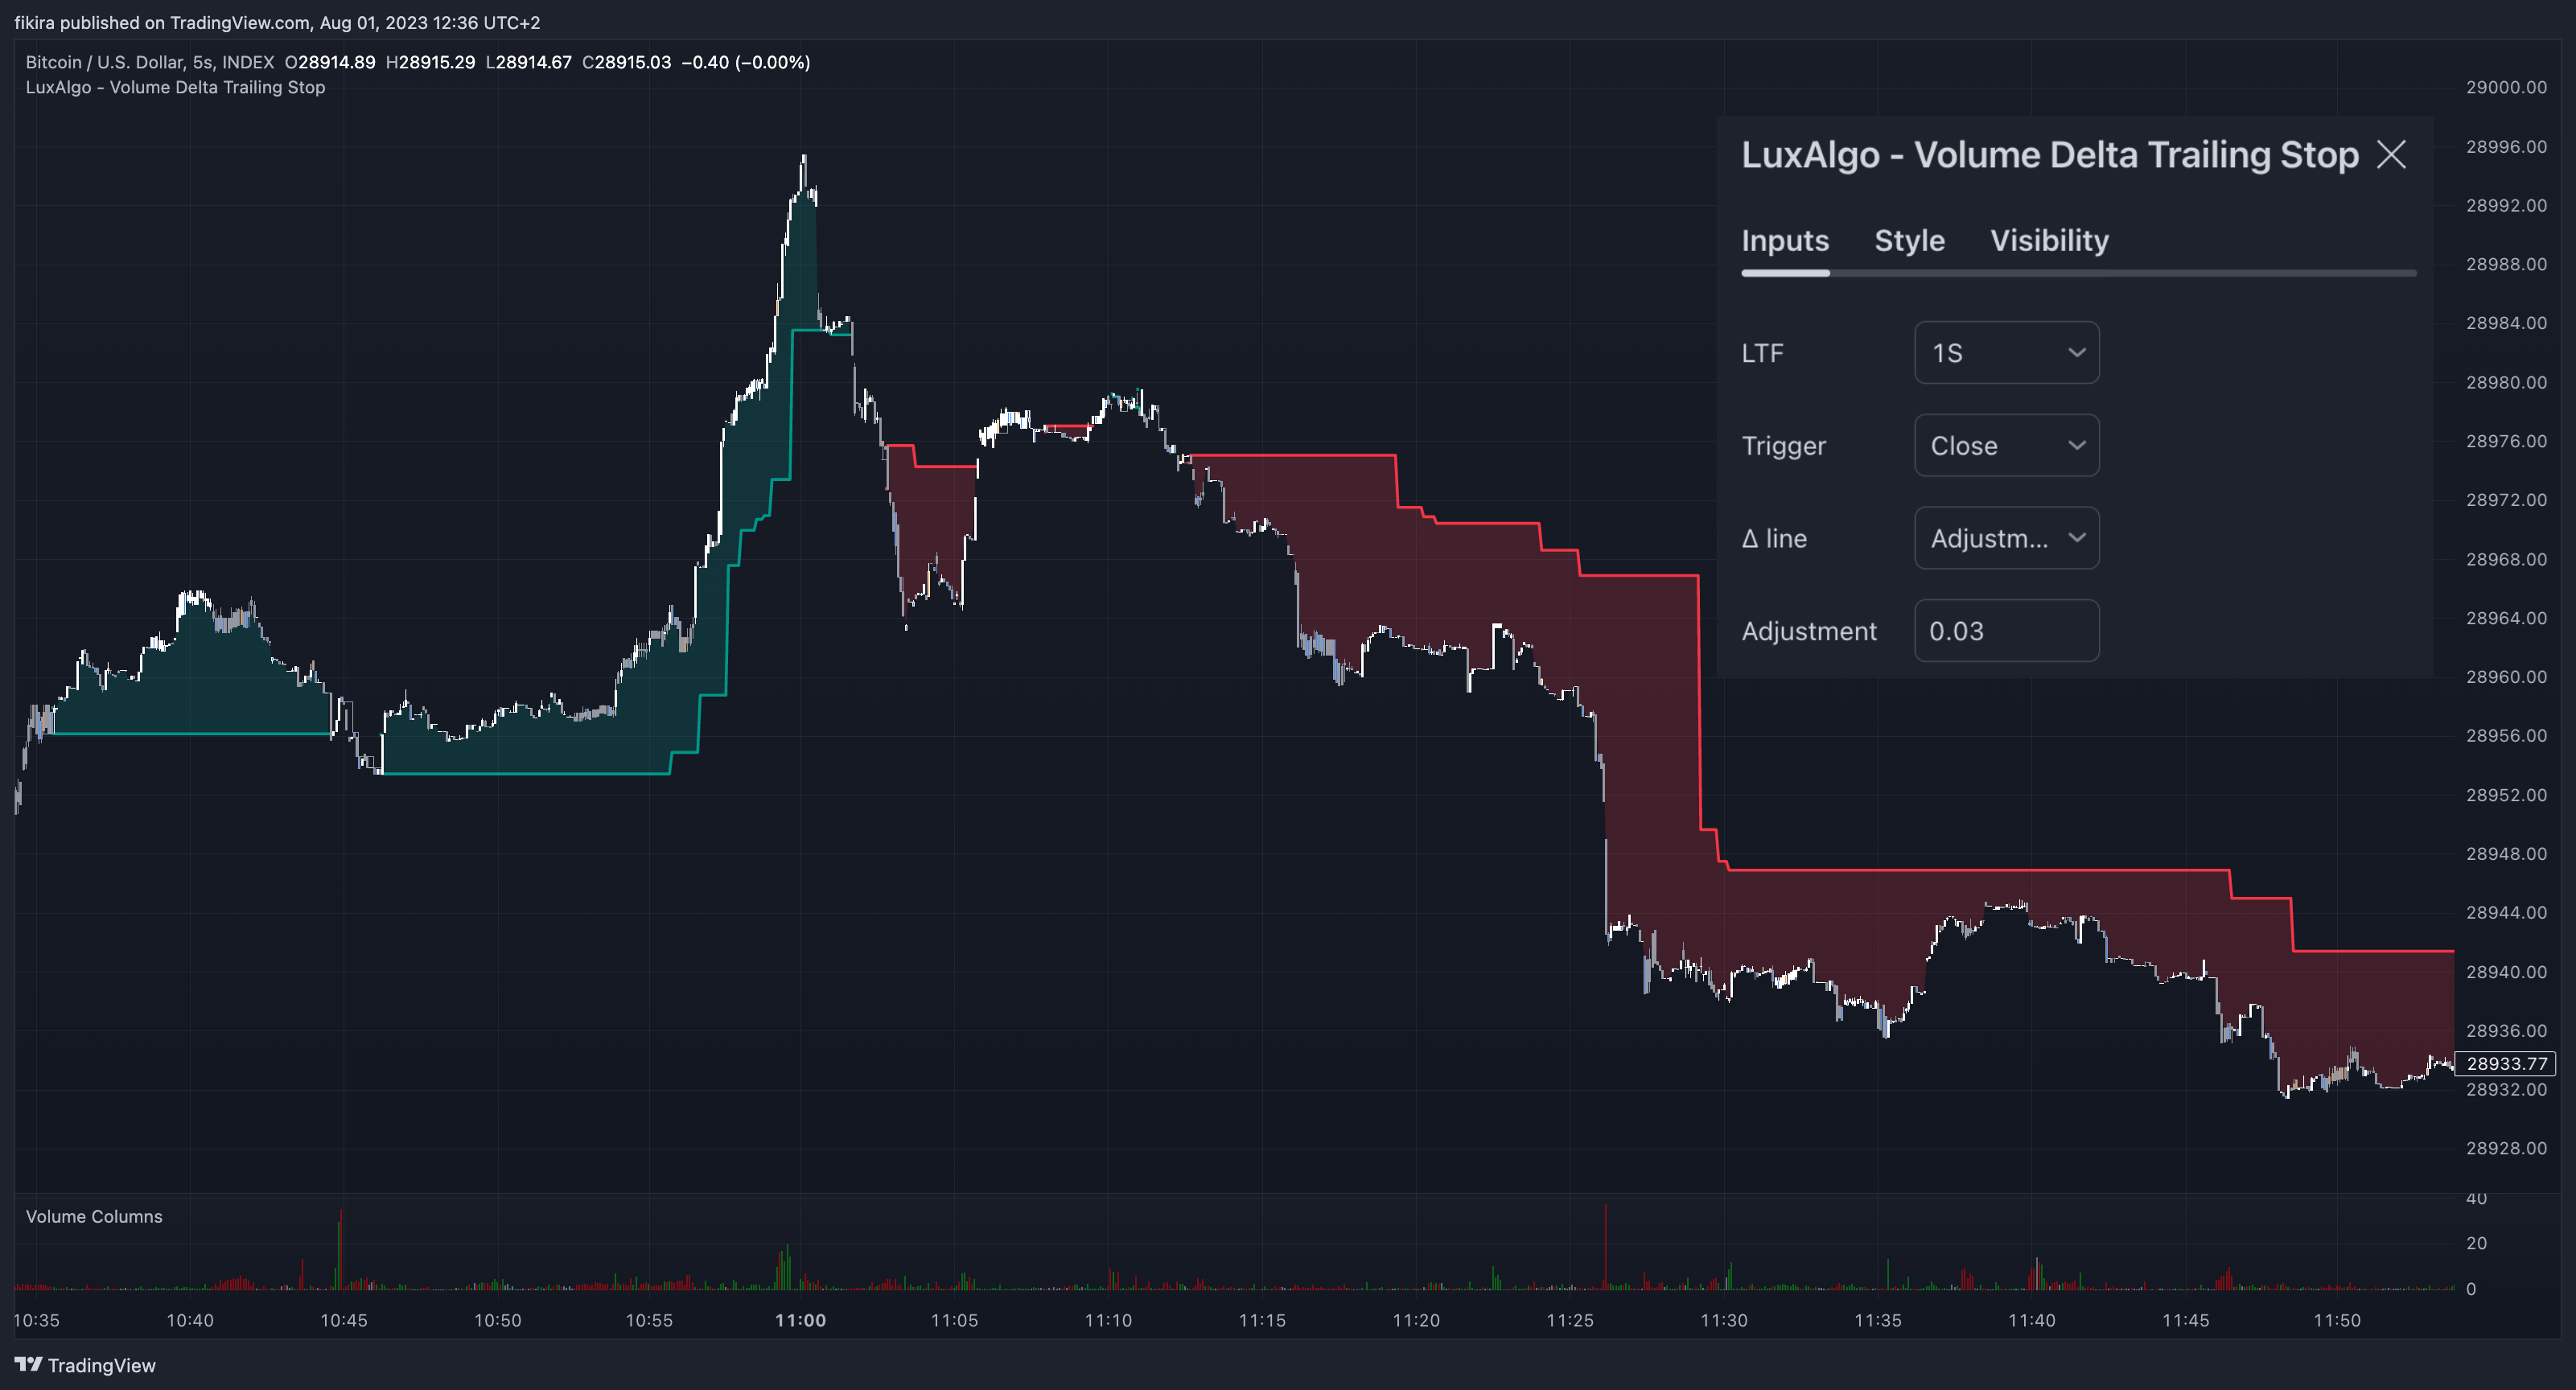Click the high value H28915.29 in header
Image resolution: width=2576 pixels, height=1390 pixels.
coord(430,62)
